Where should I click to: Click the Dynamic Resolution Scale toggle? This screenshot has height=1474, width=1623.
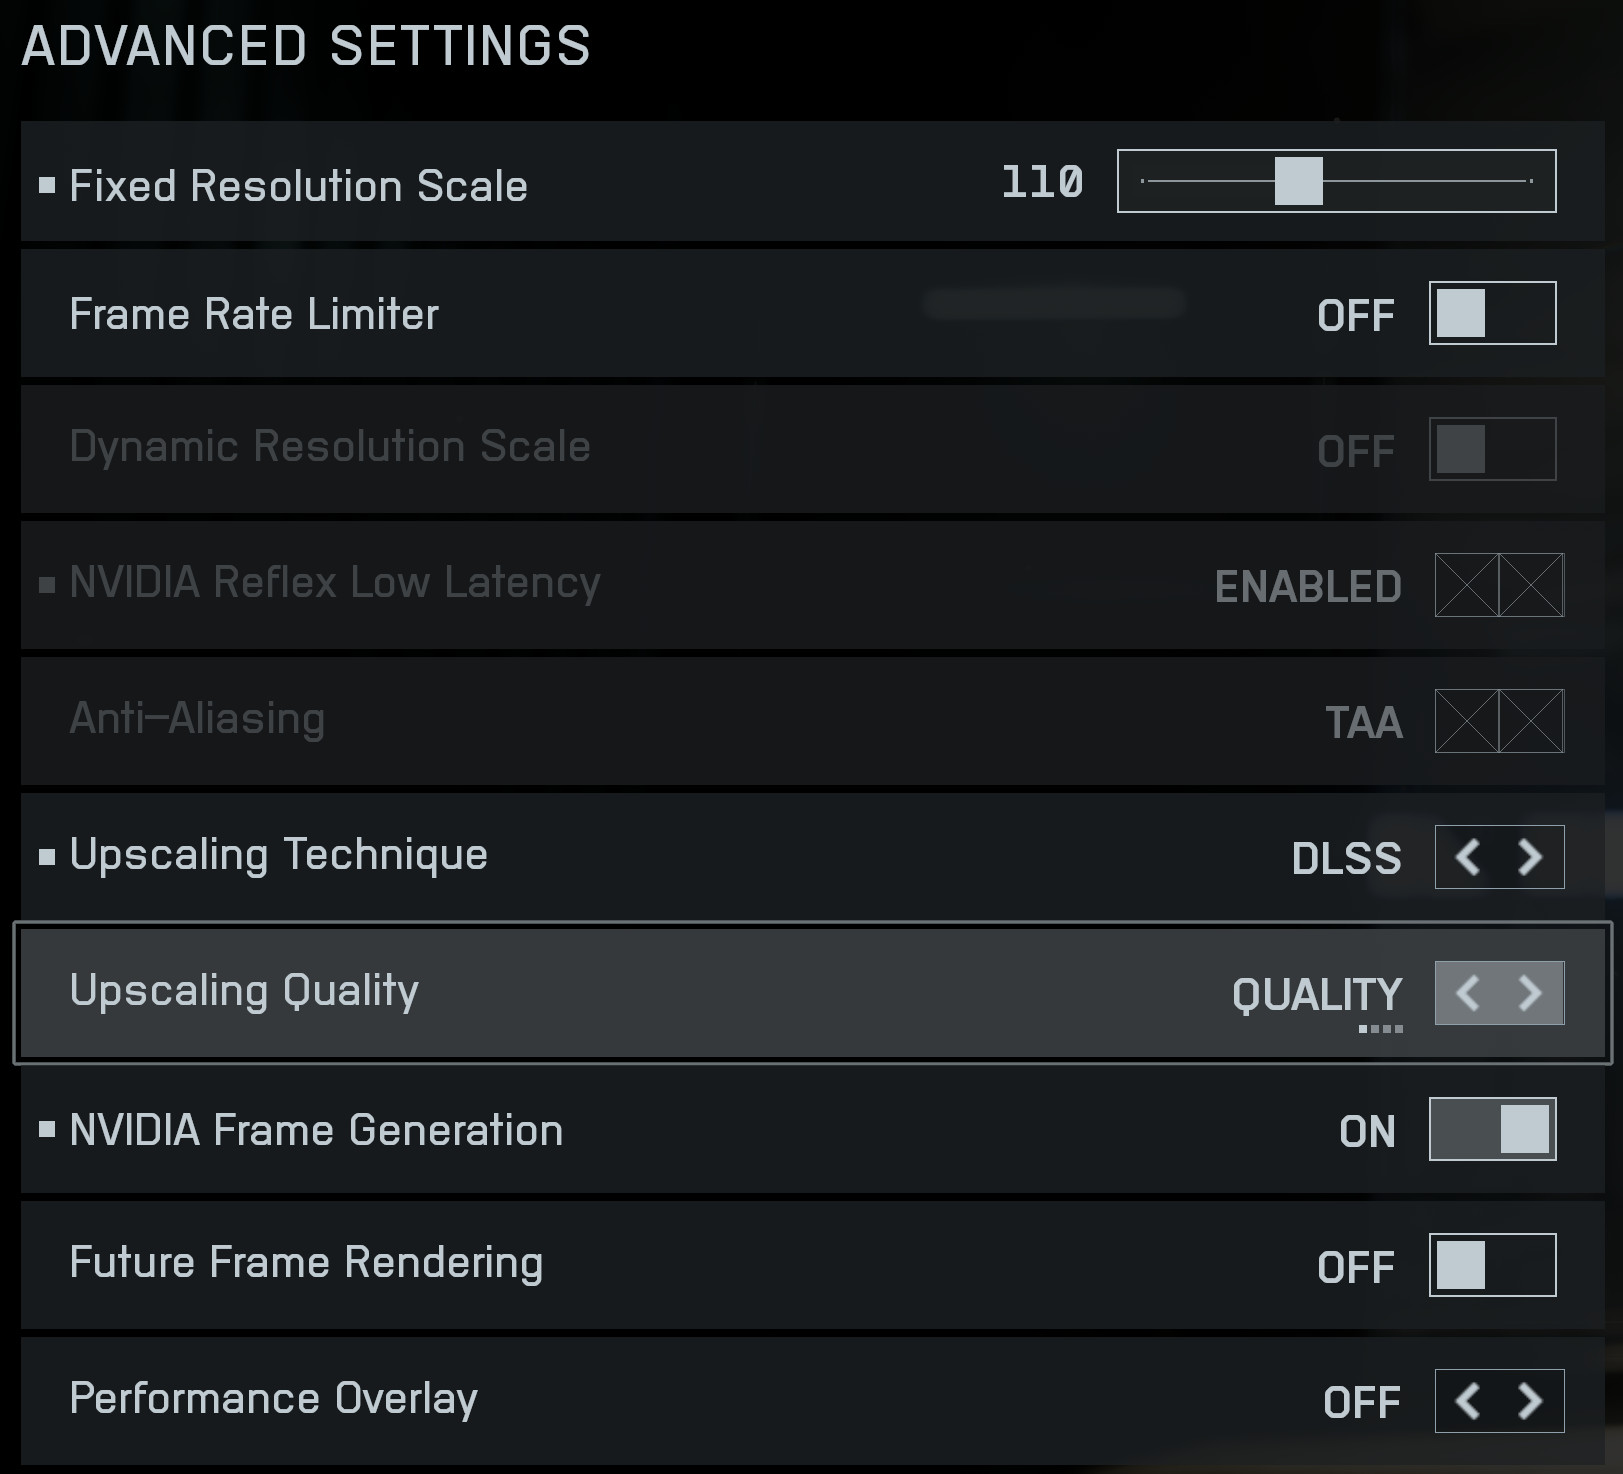tap(1492, 449)
